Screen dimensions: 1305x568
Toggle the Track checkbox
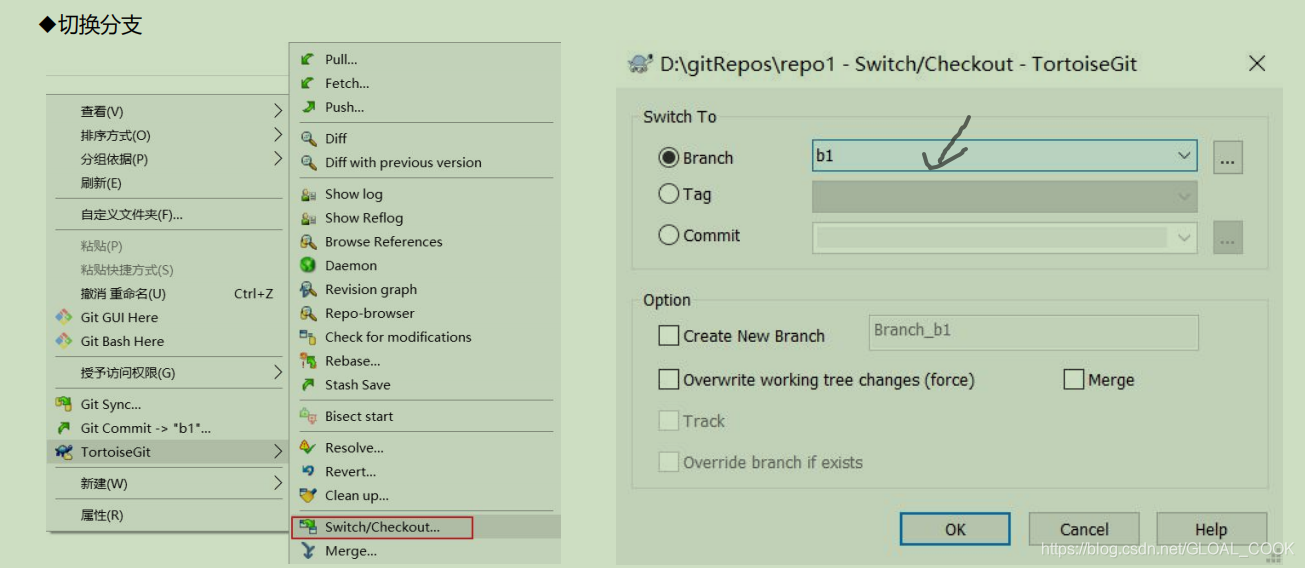click(x=669, y=421)
